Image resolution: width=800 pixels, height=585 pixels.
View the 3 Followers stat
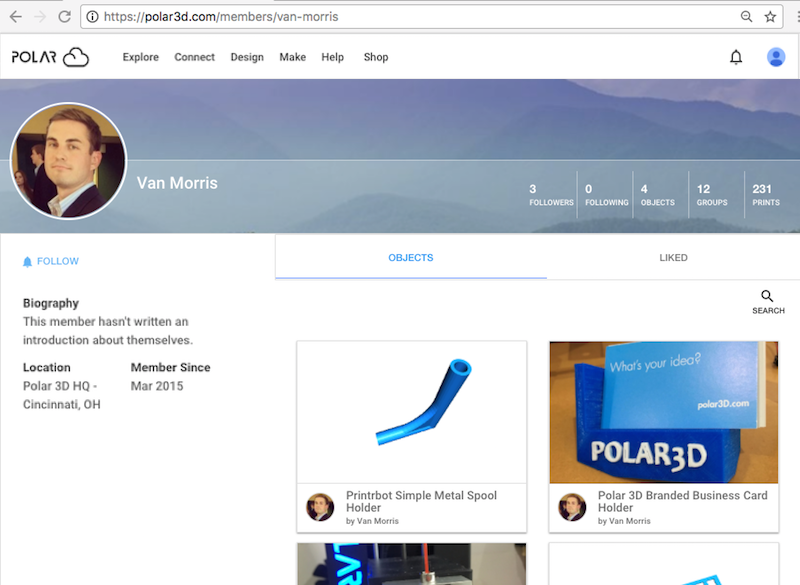(x=551, y=195)
